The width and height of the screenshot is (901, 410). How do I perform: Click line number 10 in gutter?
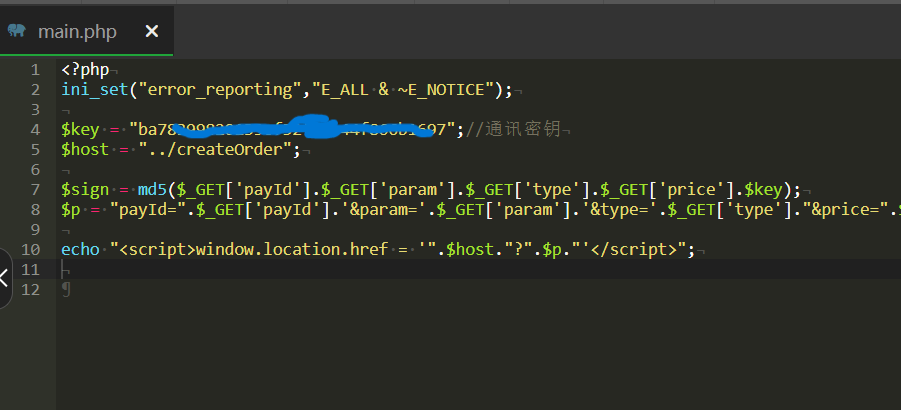(31, 250)
